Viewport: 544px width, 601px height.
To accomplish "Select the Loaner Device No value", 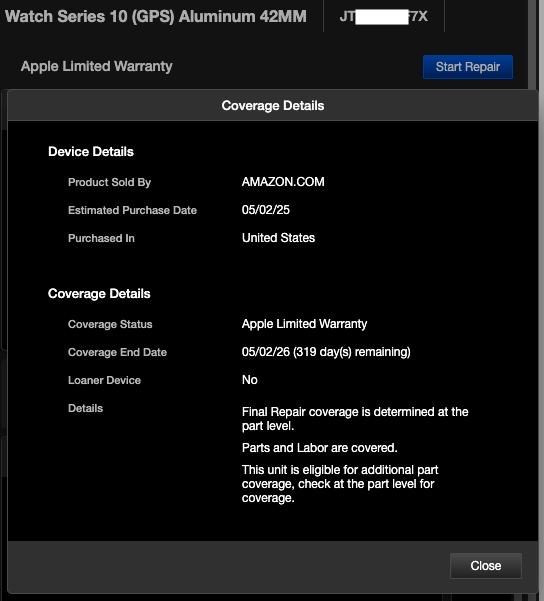I will (250, 380).
